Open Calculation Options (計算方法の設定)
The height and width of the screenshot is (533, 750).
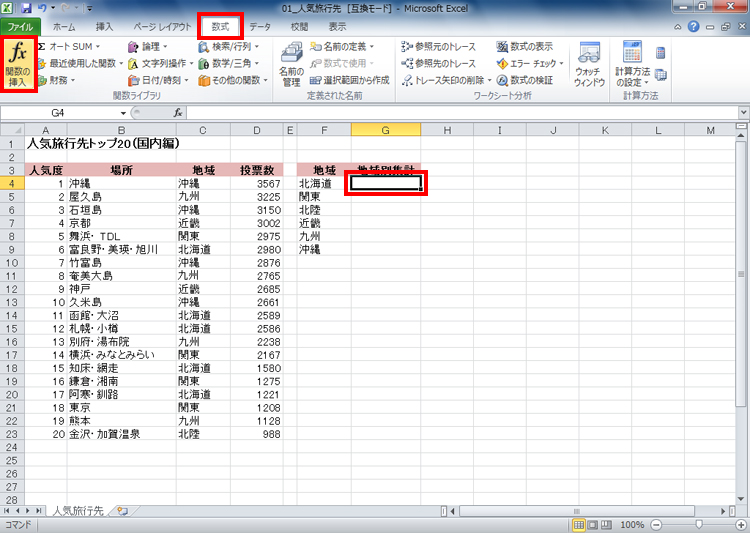point(632,65)
